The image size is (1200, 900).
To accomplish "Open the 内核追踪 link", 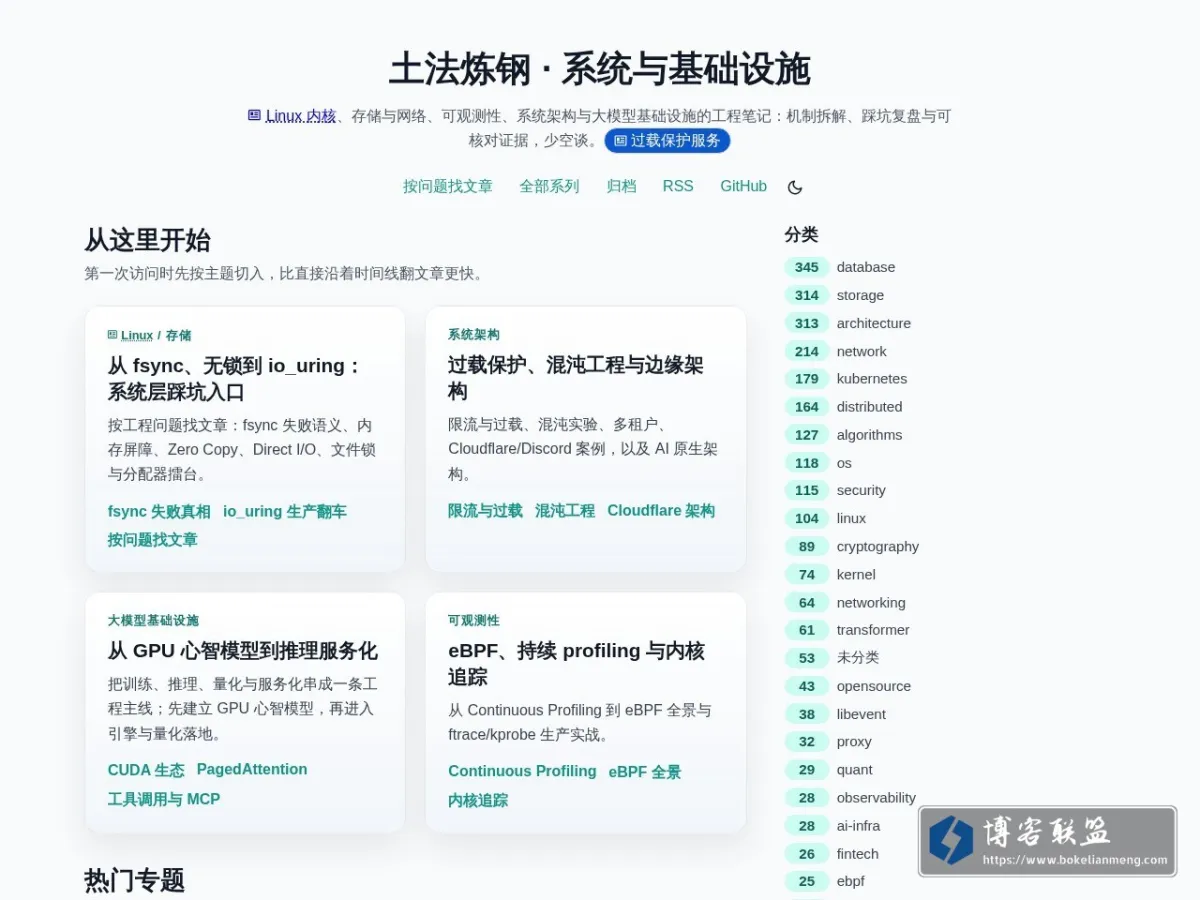I will [x=478, y=800].
